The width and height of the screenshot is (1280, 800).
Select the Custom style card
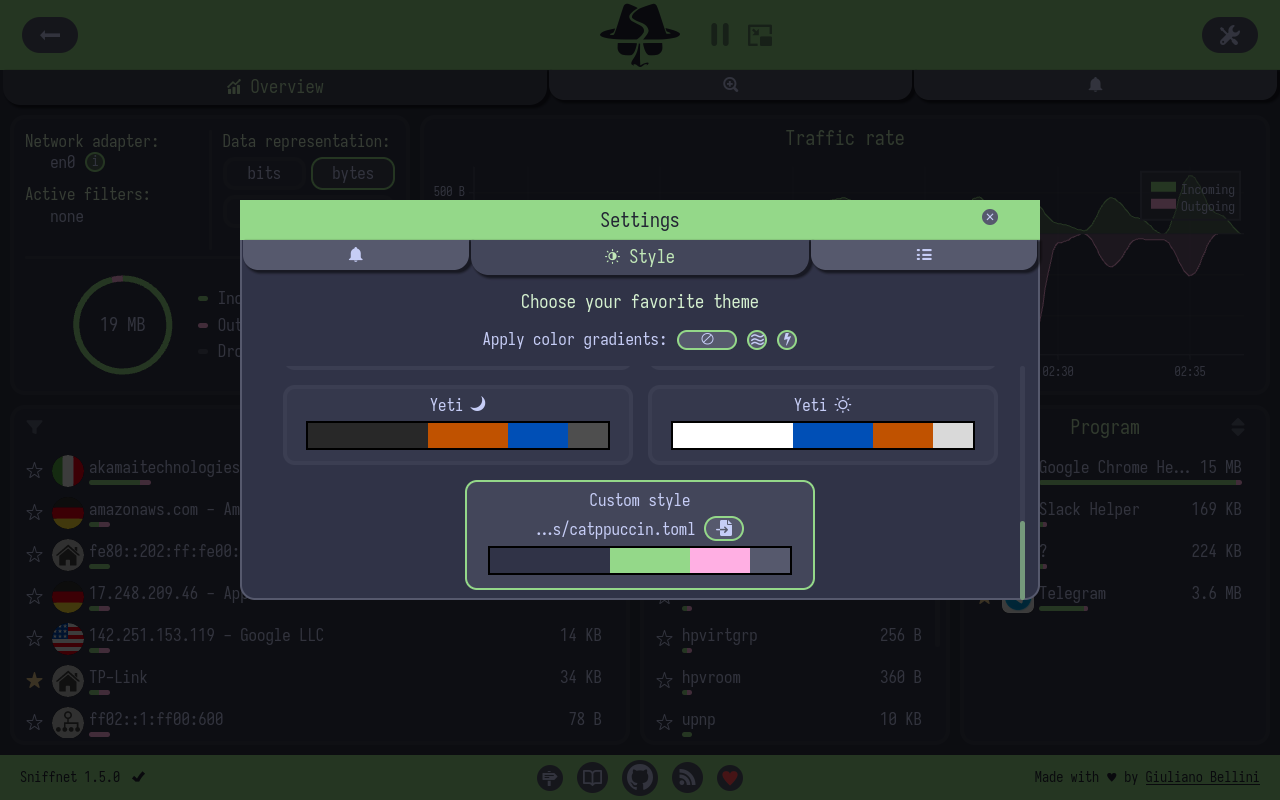point(640,535)
